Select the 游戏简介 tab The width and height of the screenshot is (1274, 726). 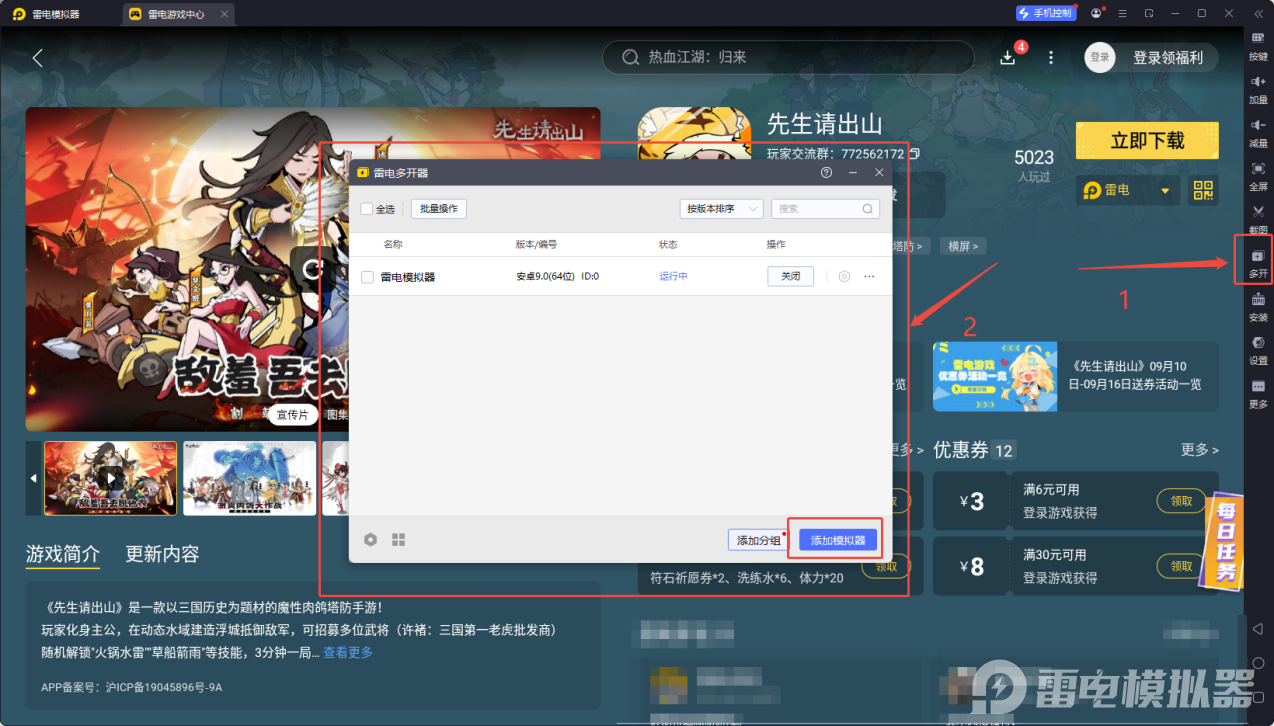pos(63,553)
